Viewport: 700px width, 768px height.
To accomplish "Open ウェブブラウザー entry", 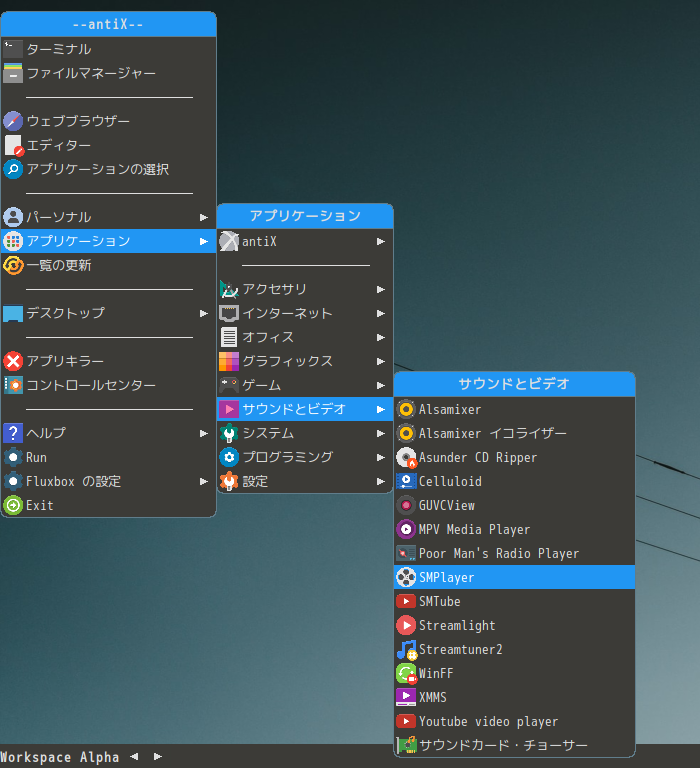I will coord(108,121).
